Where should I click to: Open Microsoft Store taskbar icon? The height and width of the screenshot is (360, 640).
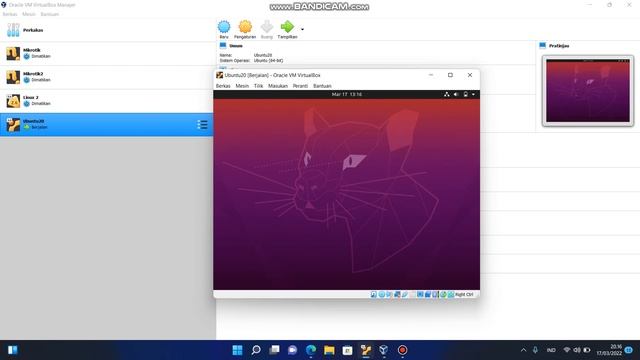pos(347,350)
